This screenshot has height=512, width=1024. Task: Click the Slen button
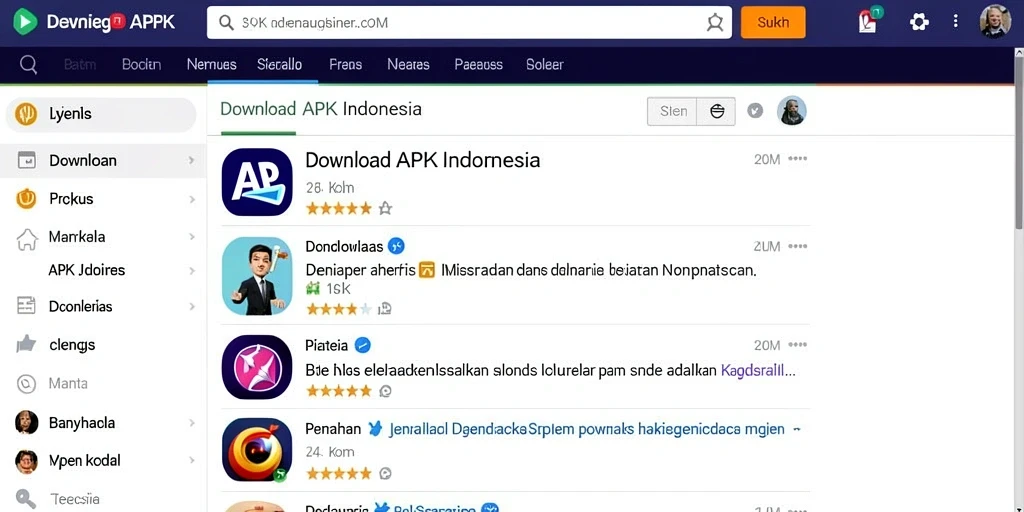coord(673,111)
